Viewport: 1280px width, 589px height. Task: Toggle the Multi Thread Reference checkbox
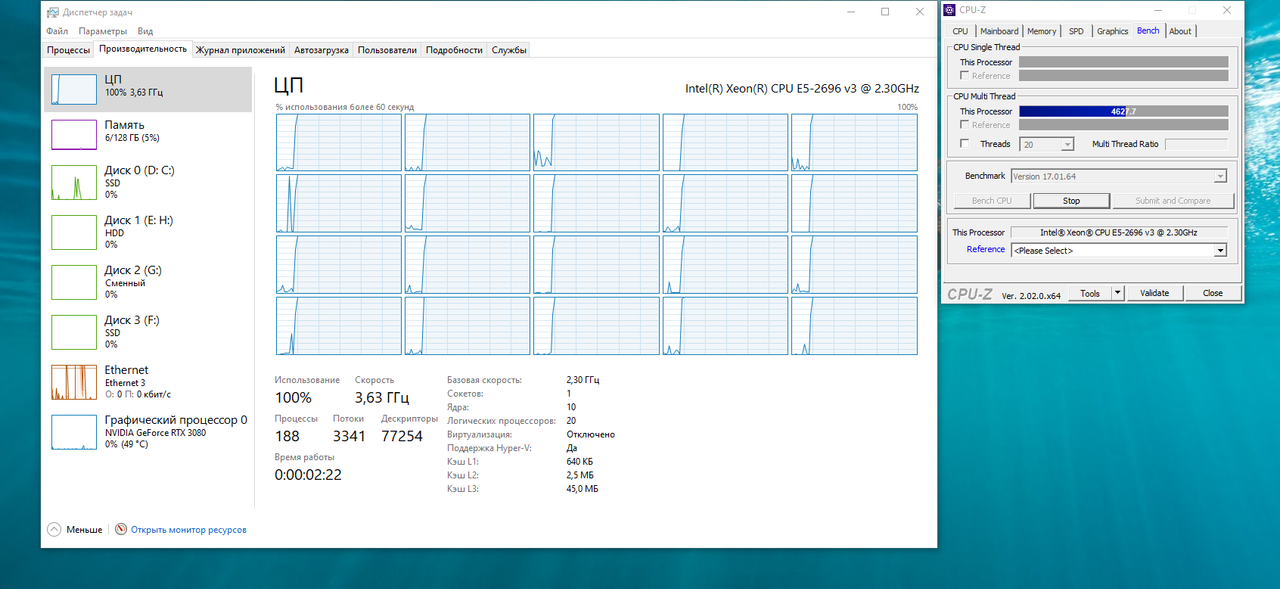pyautogui.click(x=964, y=125)
